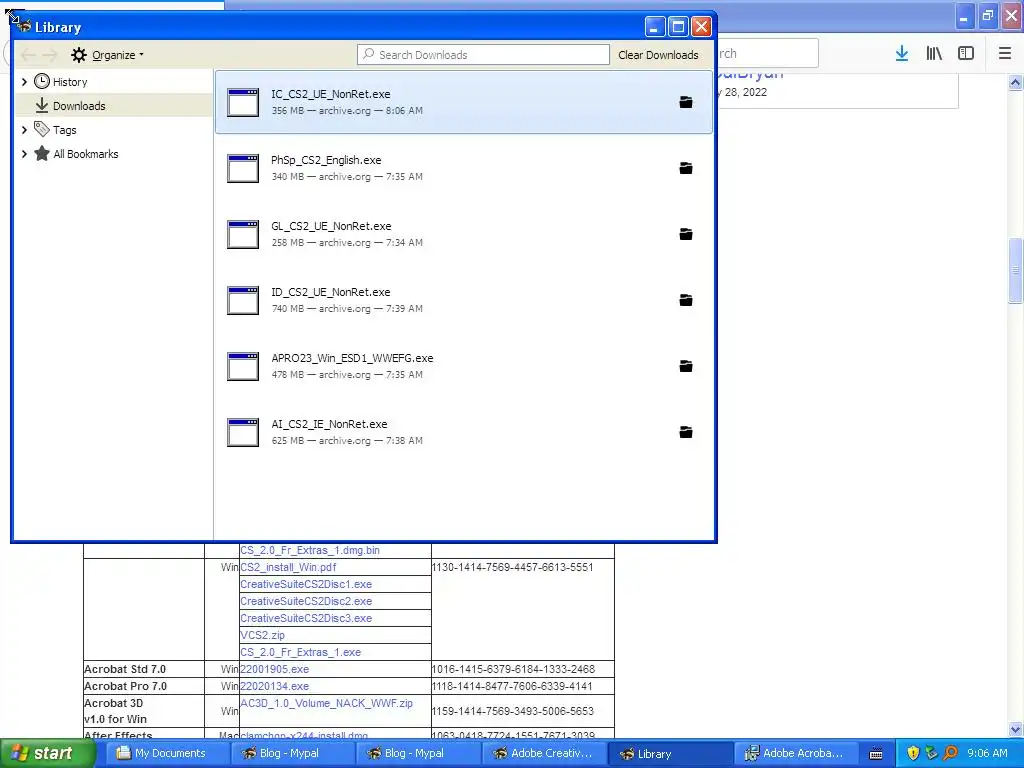
Task: Open containing folder for APRO23_Win_ESD1_WWEFG.exe
Action: pyautogui.click(x=686, y=366)
